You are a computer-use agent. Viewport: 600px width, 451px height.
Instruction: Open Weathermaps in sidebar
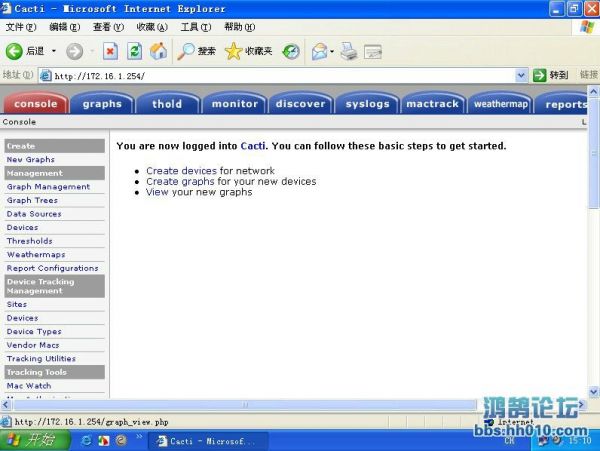click(36, 255)
